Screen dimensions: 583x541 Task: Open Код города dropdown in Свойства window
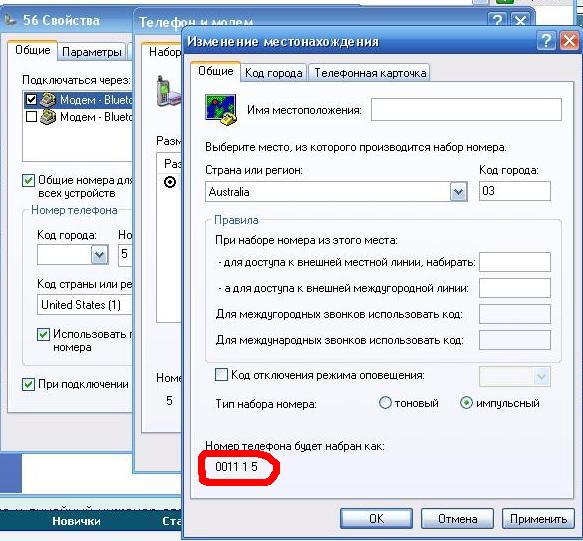pyautogui.click(x=99, y=255)
